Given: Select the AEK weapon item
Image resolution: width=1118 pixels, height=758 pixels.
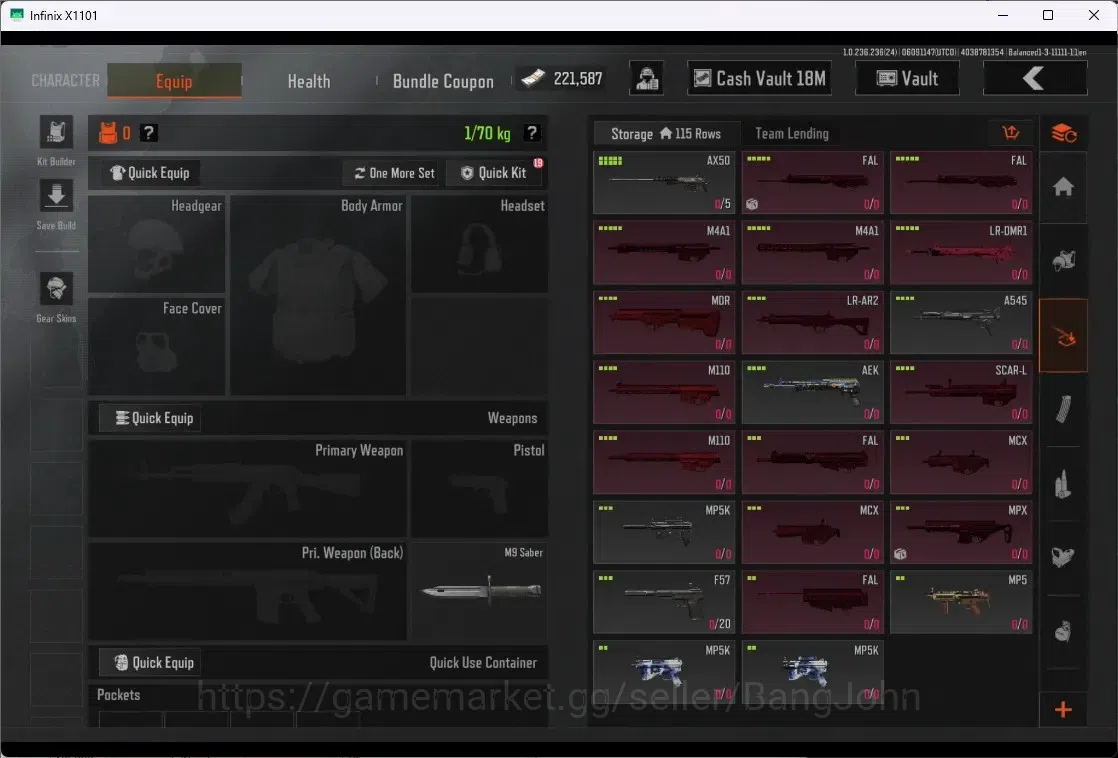Looking at the screenshot, I should pos(812,392).
